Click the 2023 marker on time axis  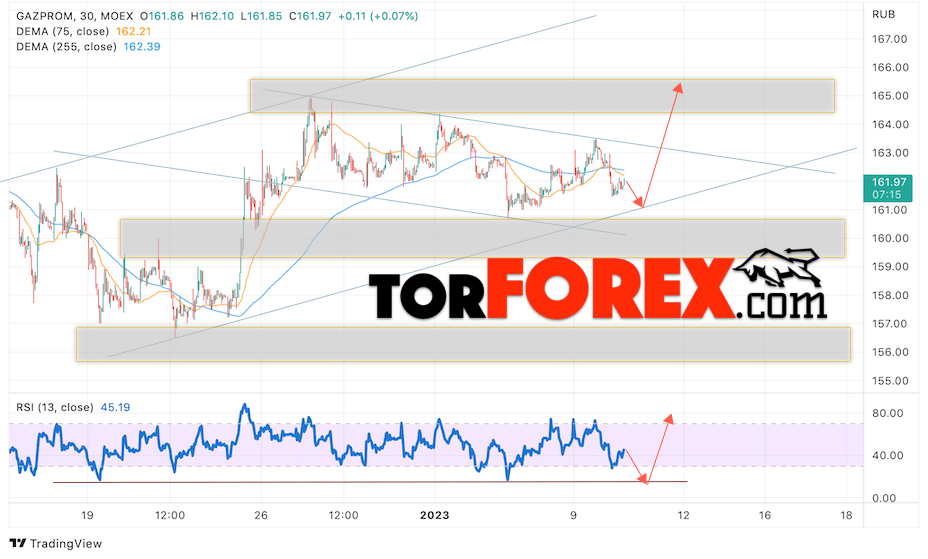[434, 515]
